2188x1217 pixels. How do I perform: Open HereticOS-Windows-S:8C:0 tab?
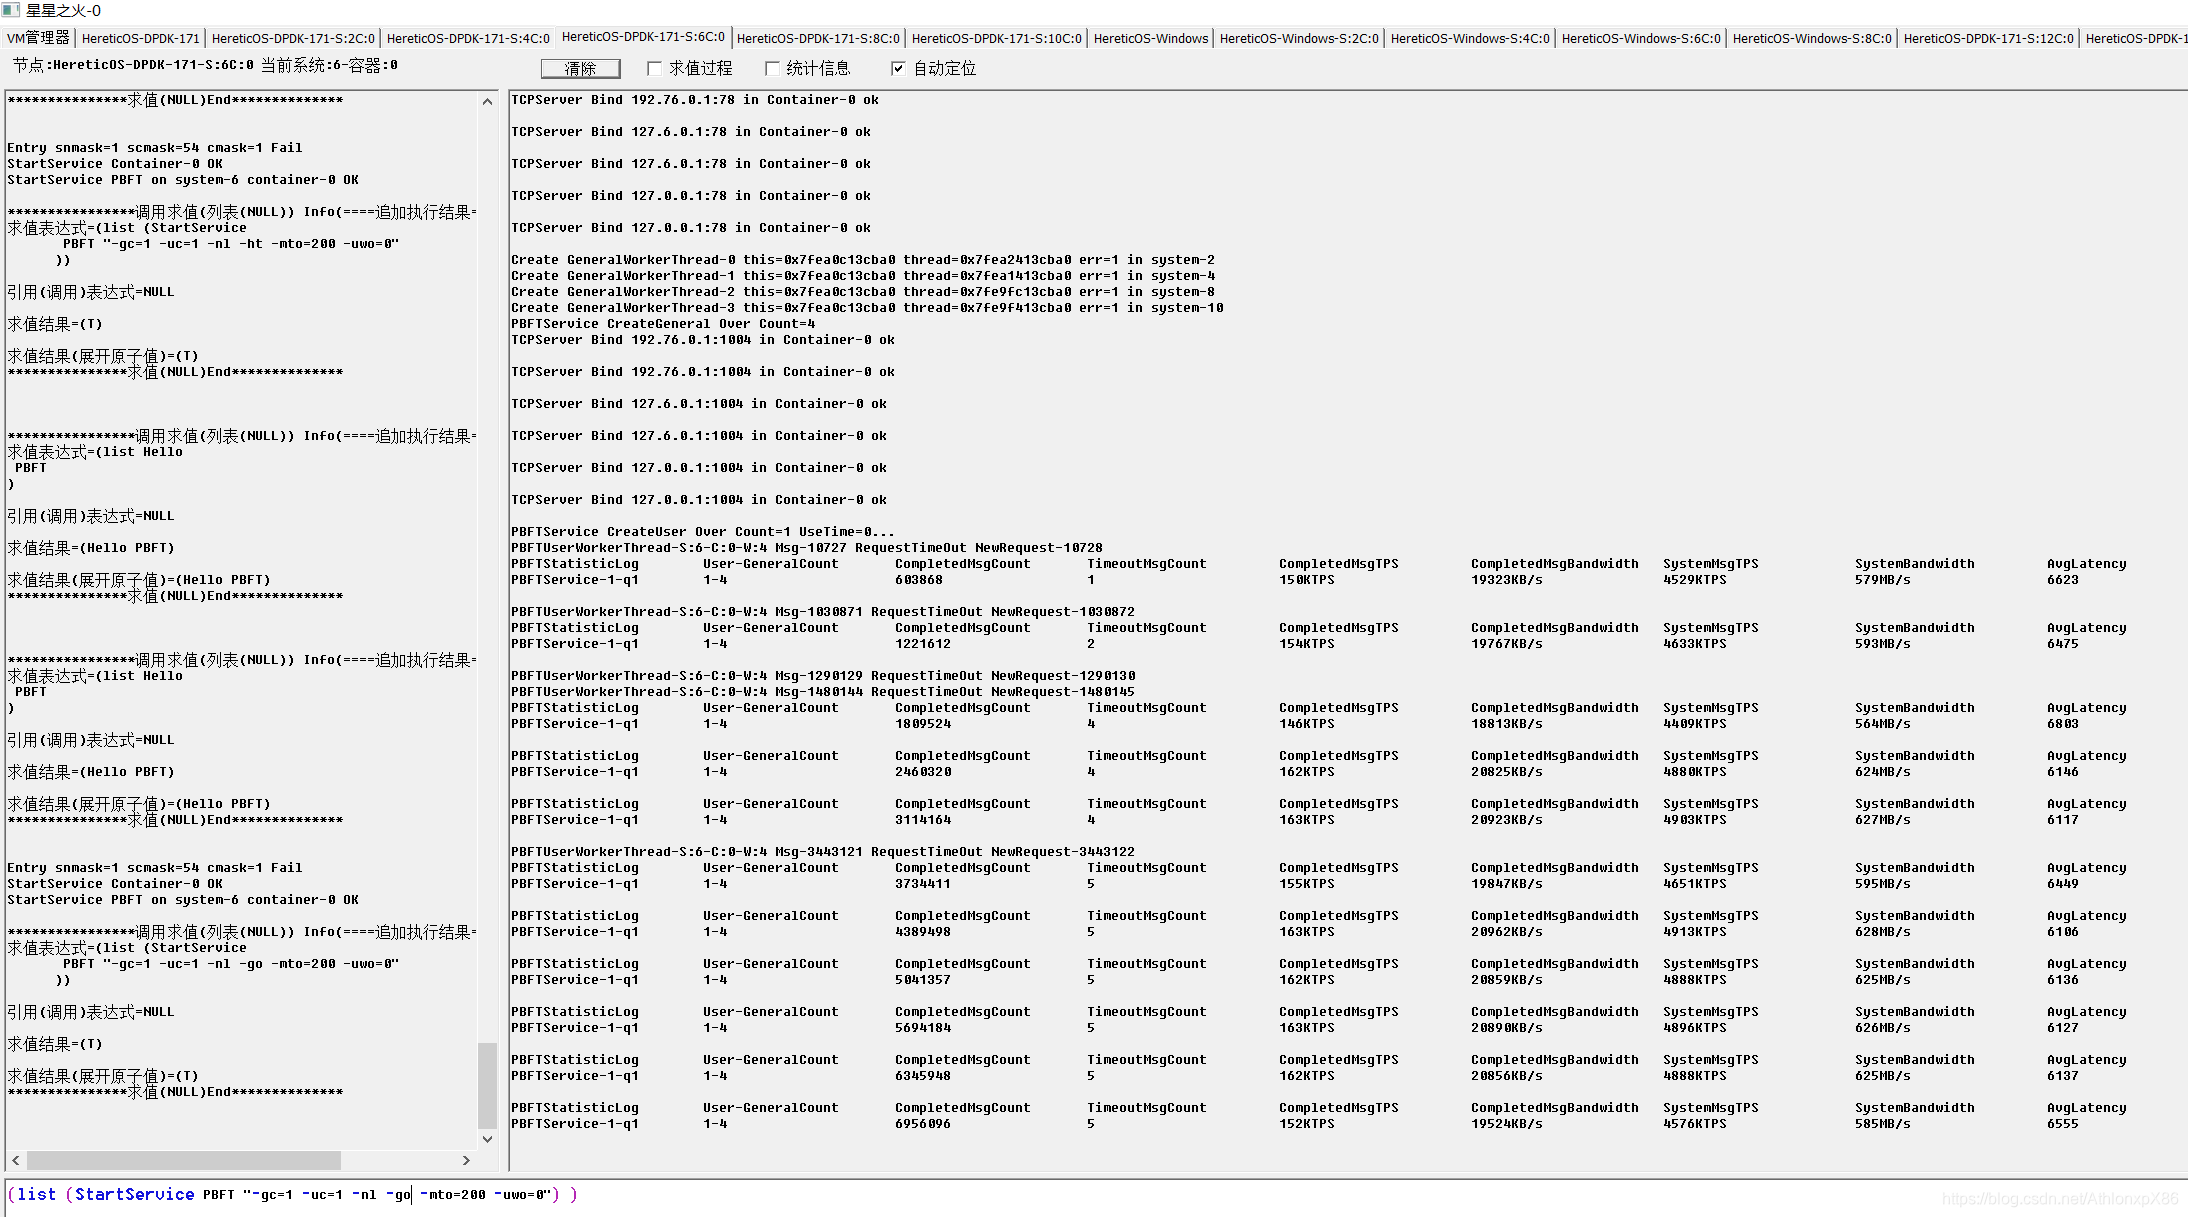click(x=1812, y=38)
